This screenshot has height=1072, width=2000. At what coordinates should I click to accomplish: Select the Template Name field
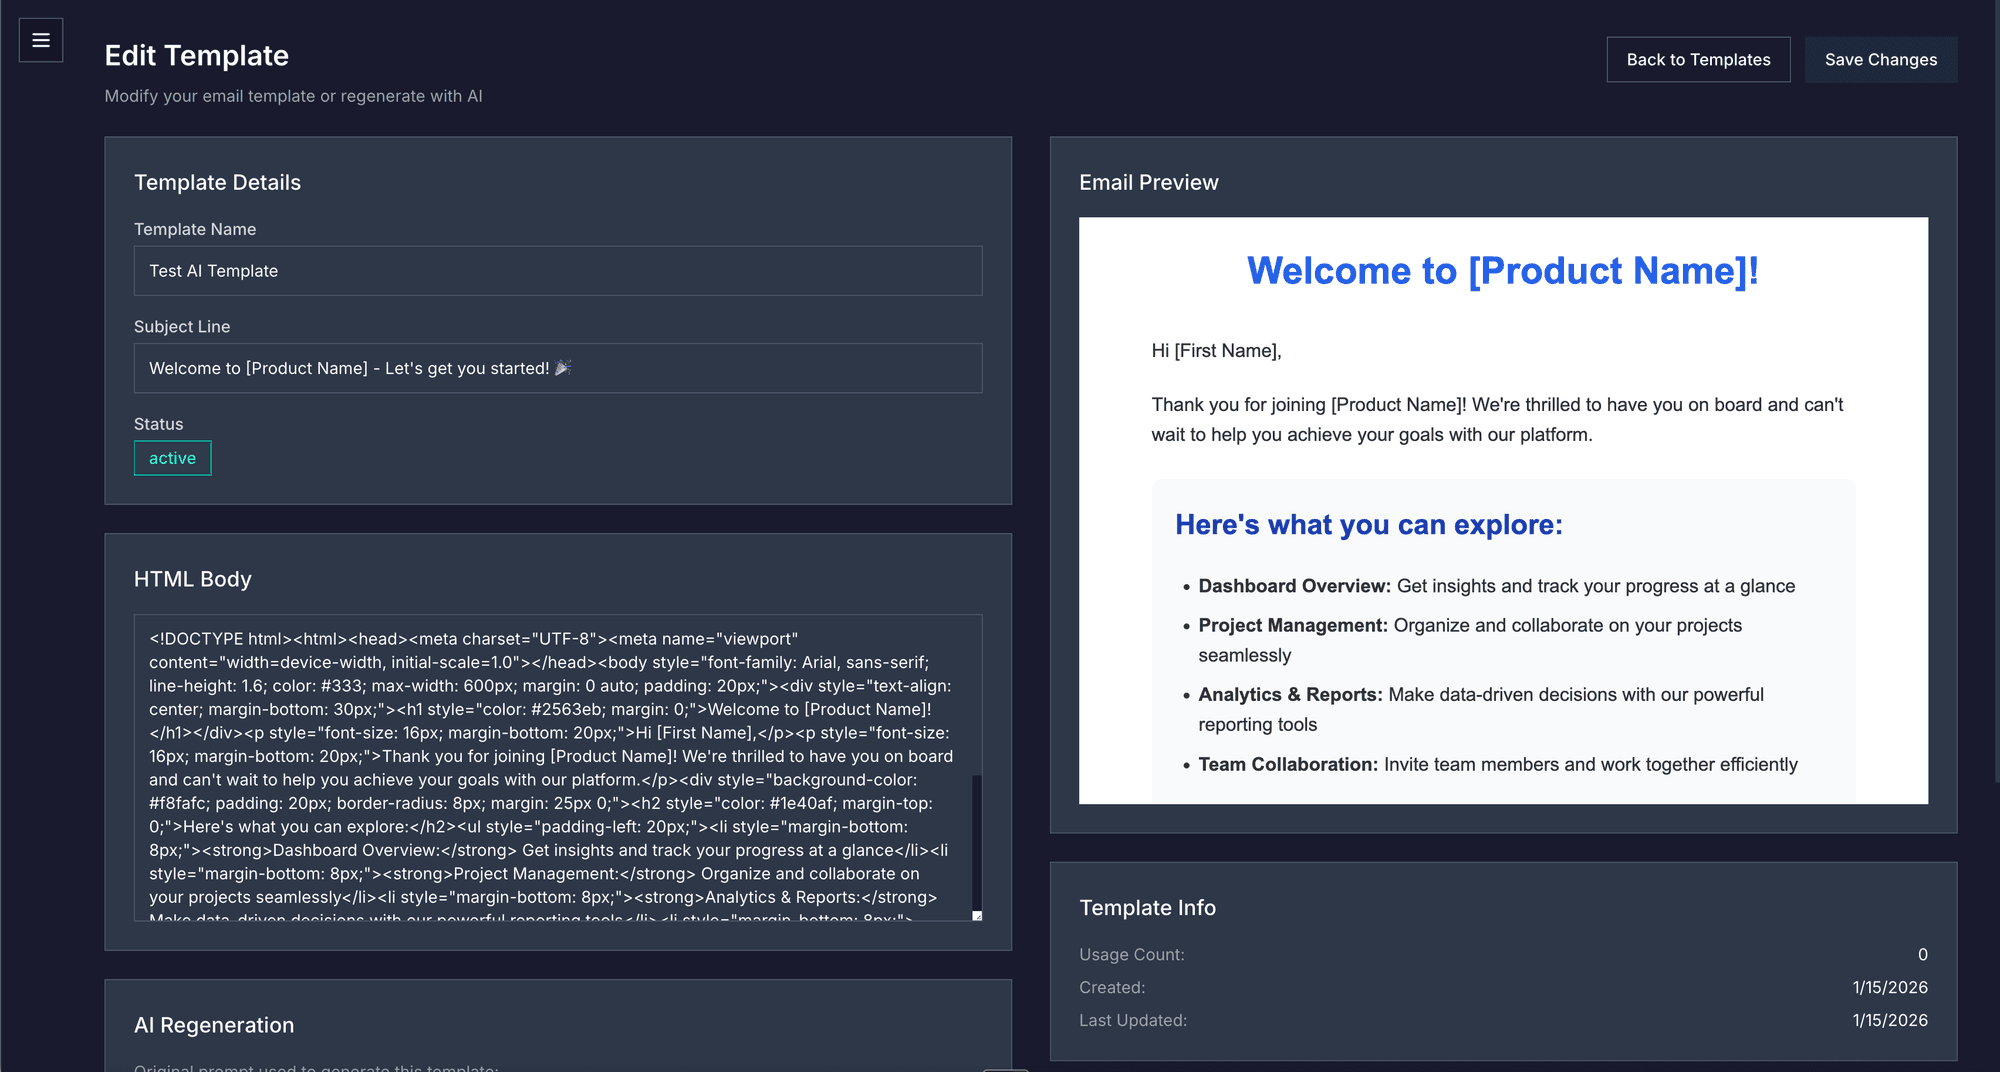coord(557,270)
